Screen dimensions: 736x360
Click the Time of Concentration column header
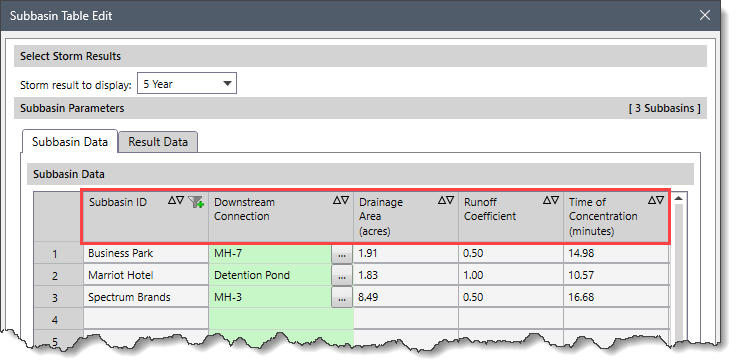pyautogui.click(x=616, y=217)
